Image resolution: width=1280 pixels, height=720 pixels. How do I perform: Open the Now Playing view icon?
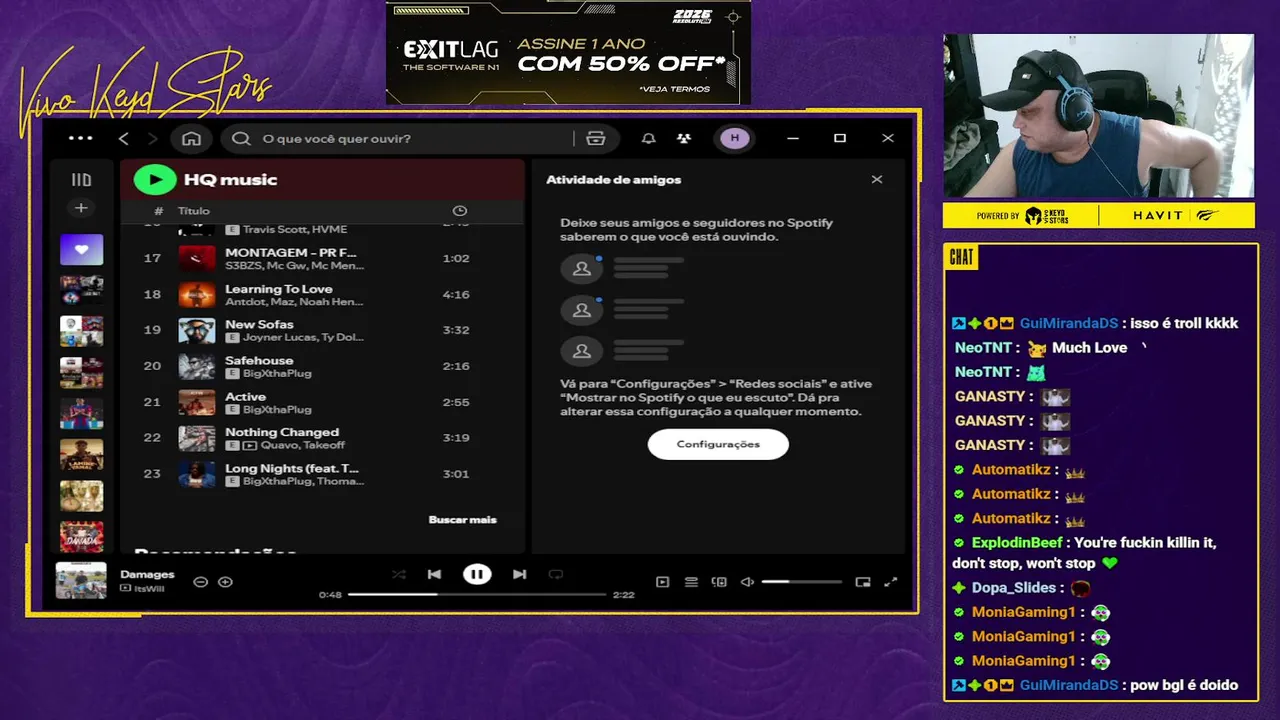[x=662, y=582]
